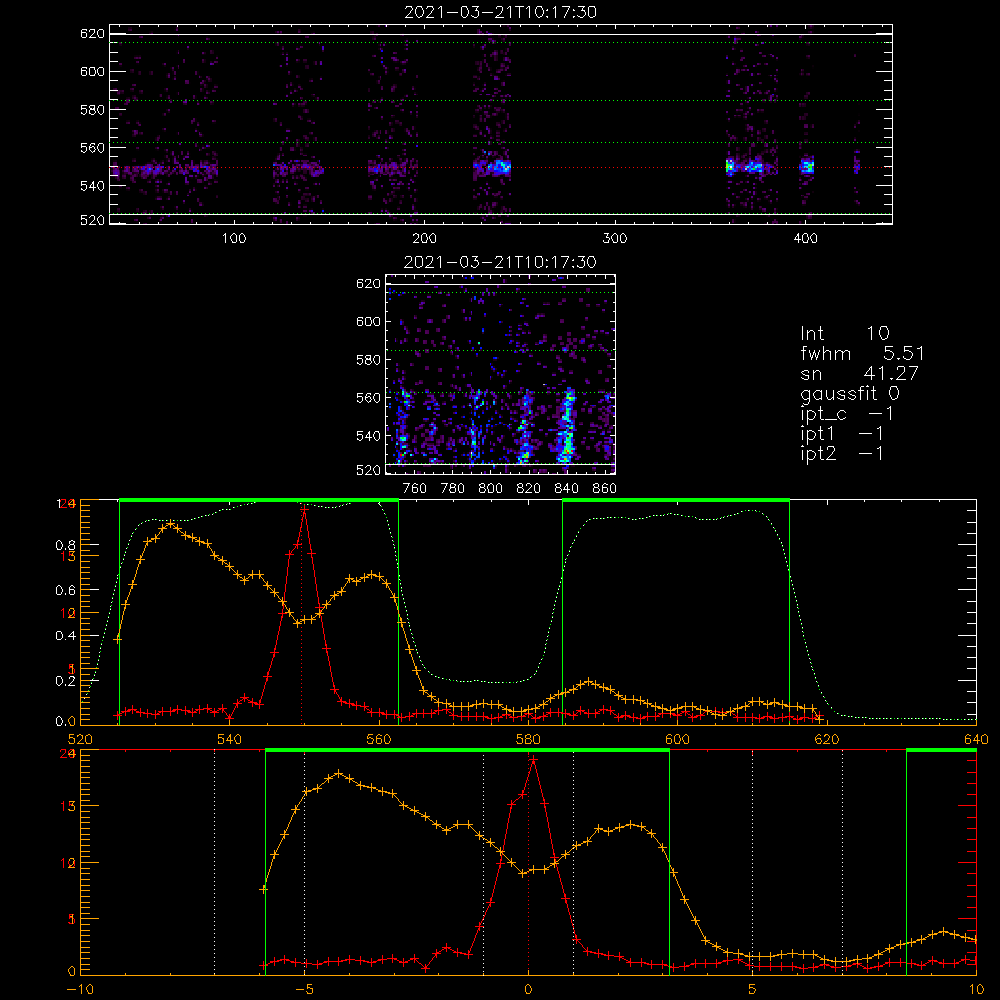Click x-axis label 640 on transmission curve plot
This screenshot has height=1000, width=1000.
(x=976, y=739)
